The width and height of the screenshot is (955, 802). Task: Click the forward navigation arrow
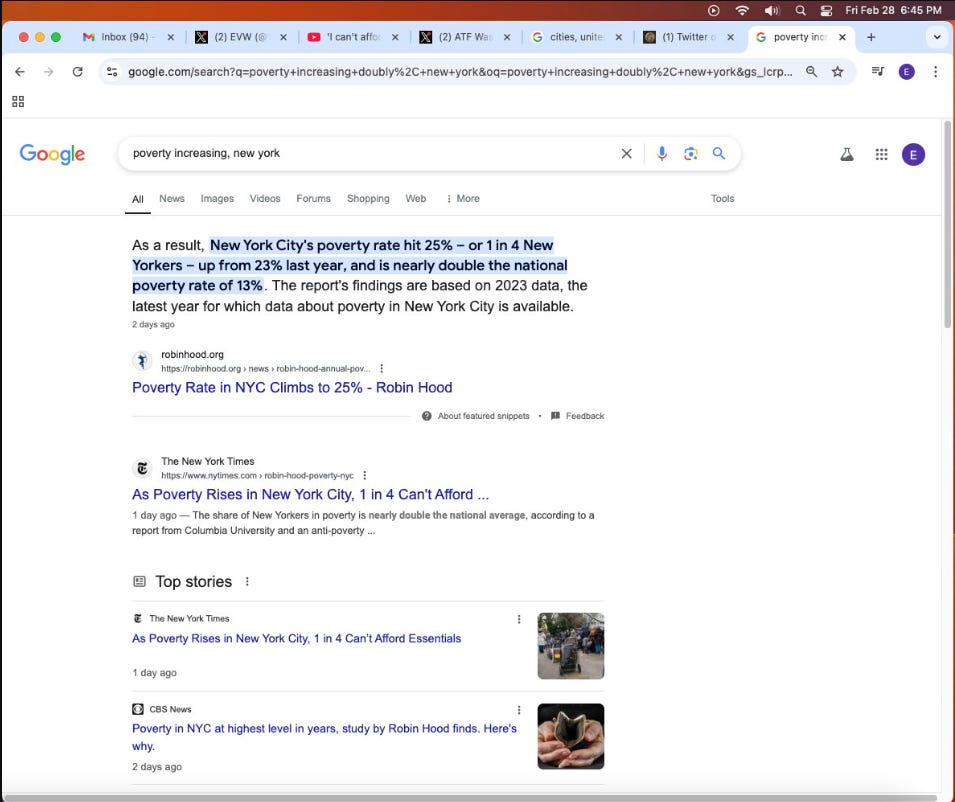pyautogui.click(x=48, y=72)
